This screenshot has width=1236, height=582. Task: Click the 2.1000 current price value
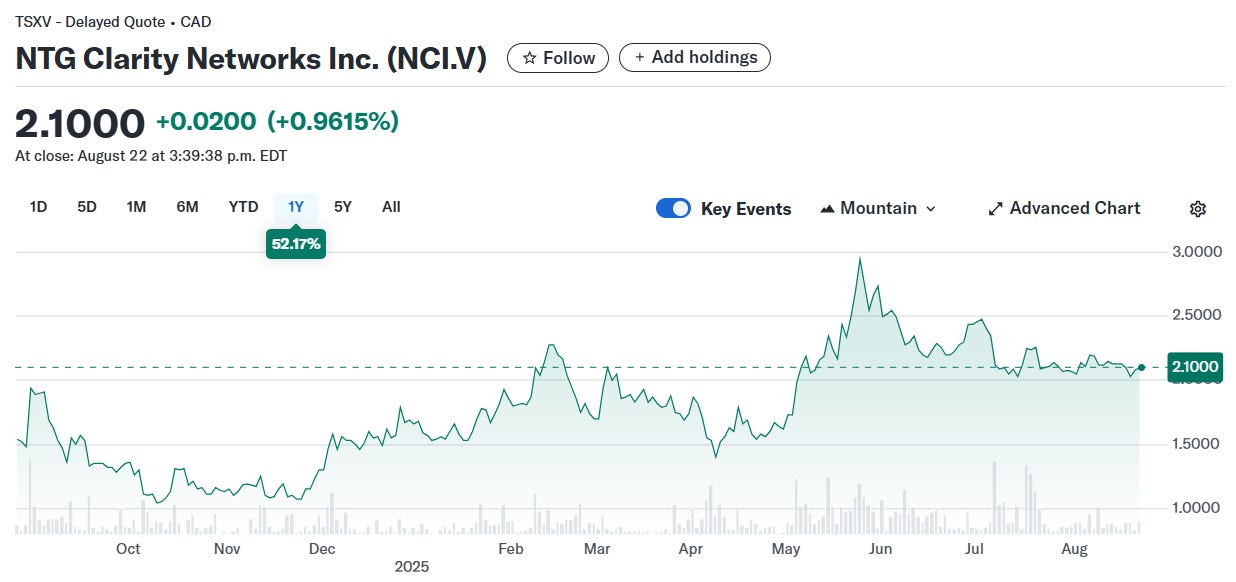(80, 123)
